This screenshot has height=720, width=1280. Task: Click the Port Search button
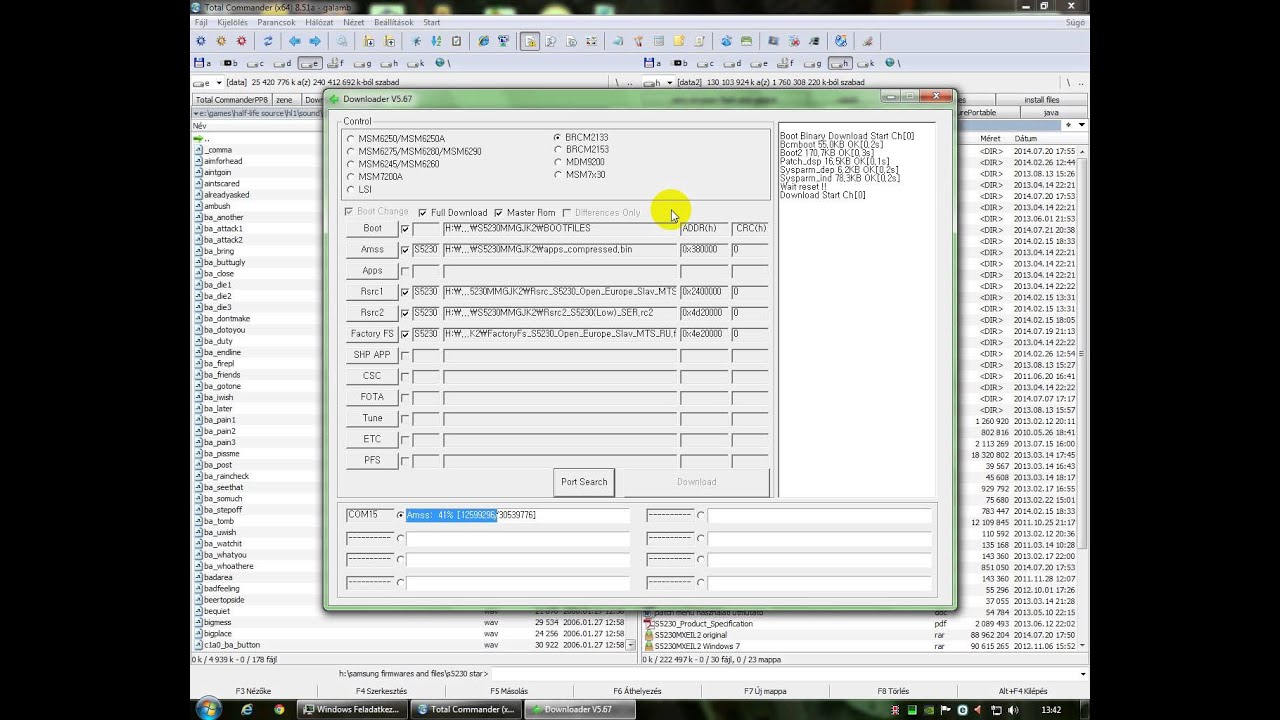[x=584, y=482]
